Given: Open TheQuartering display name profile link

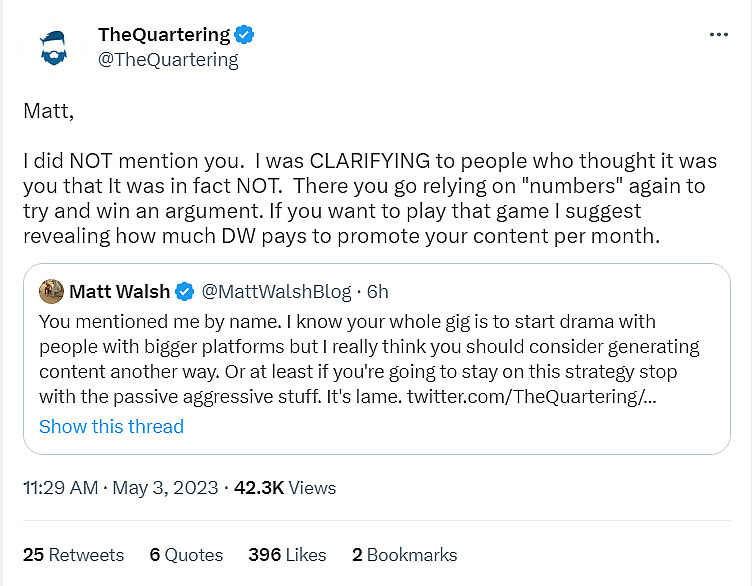Looking at the screenshot, I should (x=164, y=35).
